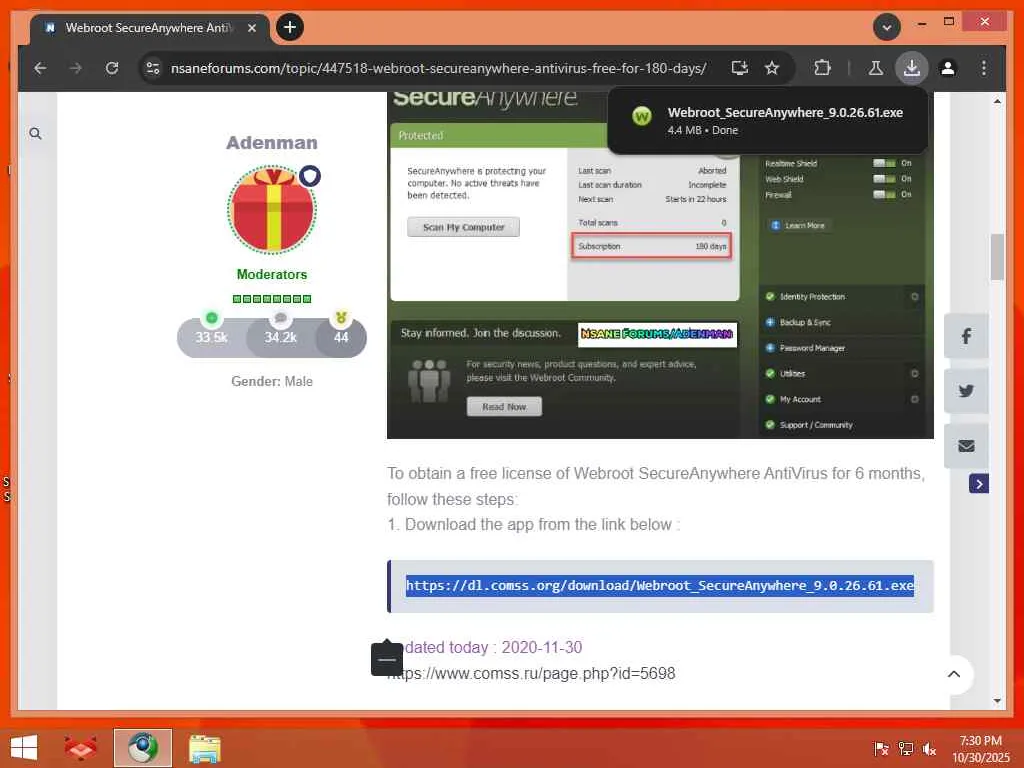This screenshot has width=1024, height=768.
Task: Click the Moderators group label
Action: point(272,274)
